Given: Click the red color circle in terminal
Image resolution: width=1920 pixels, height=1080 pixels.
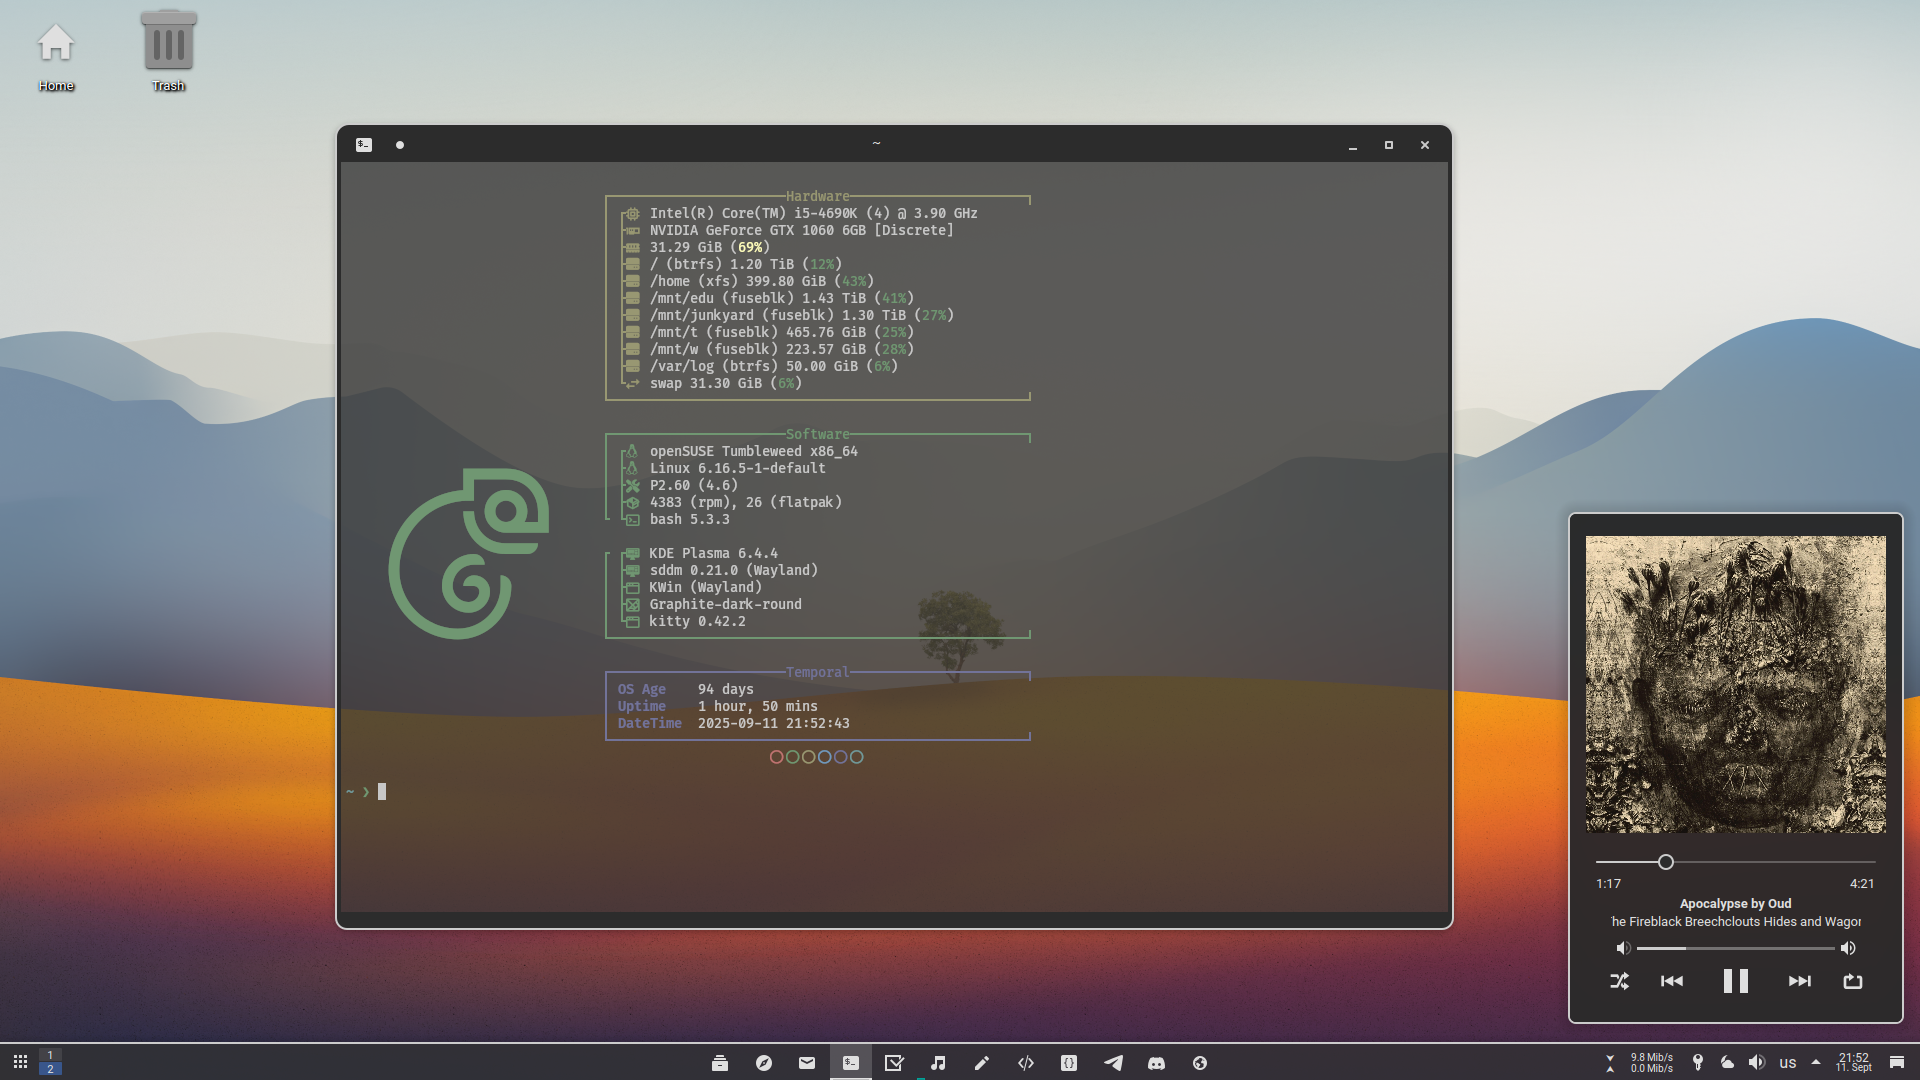Looking at the screenshot, I should pyautogui.click(x=777, y=757).
